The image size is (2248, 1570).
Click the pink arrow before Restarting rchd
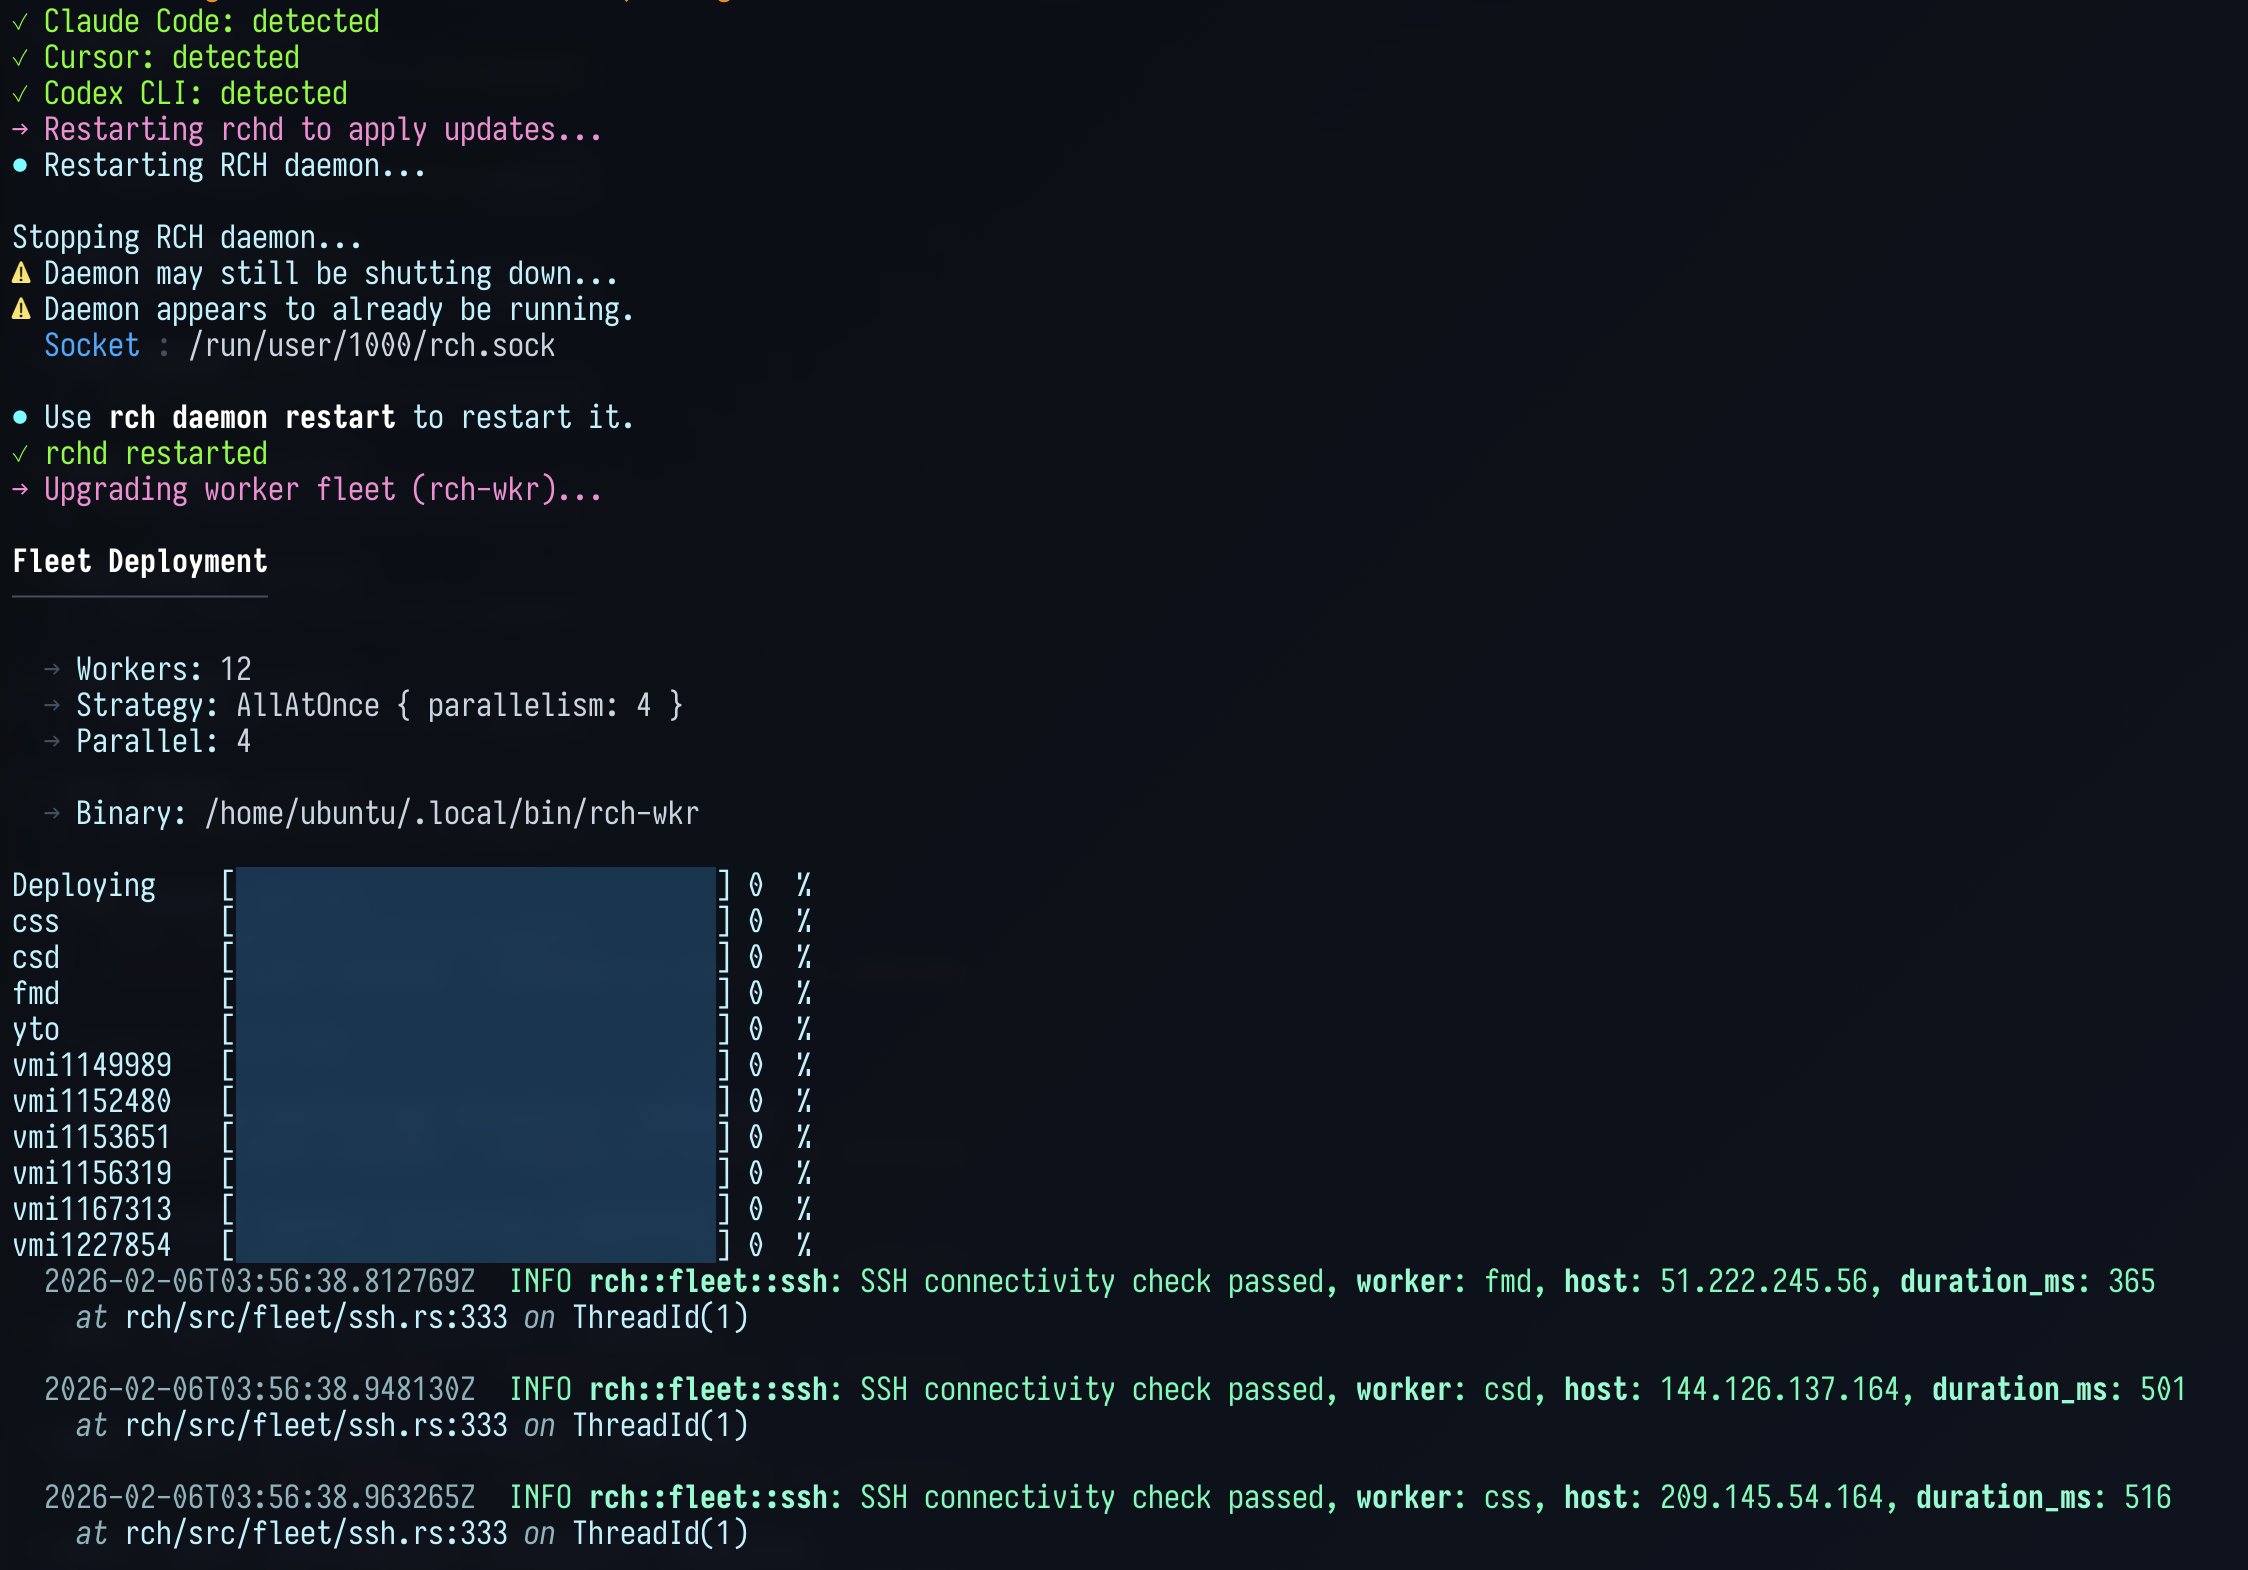coord(20,130)
